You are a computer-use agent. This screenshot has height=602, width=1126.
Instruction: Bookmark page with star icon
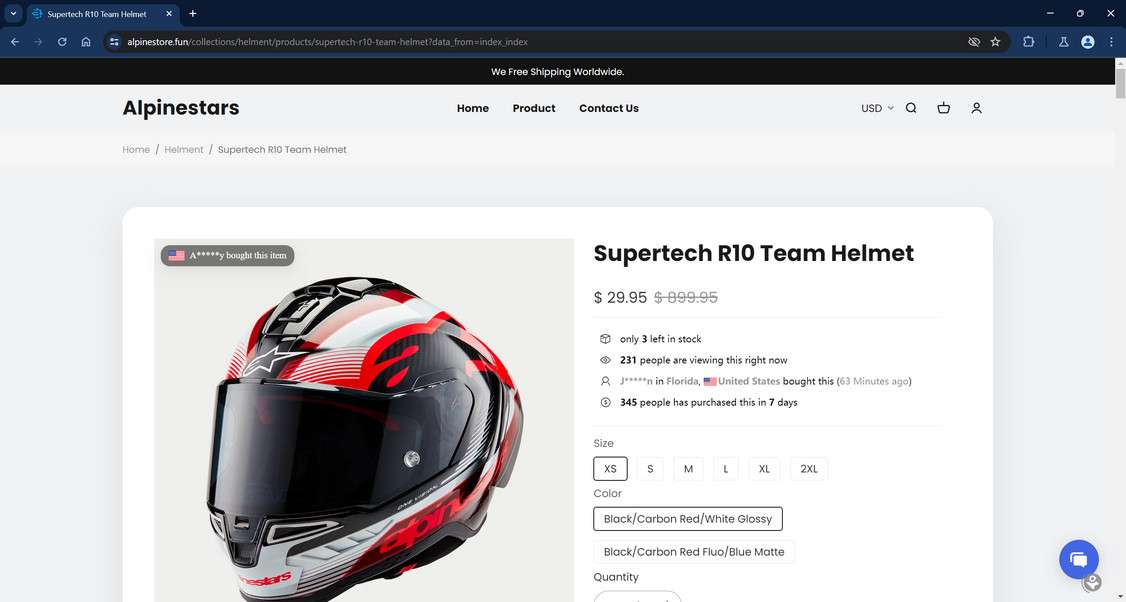[x=995, y=42]
